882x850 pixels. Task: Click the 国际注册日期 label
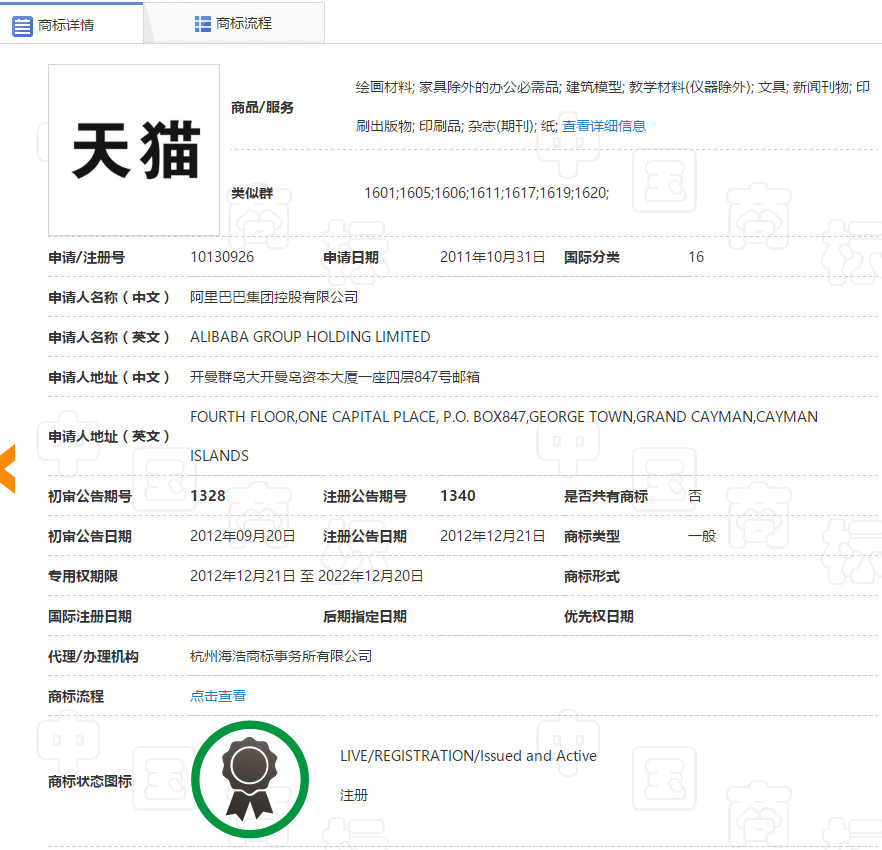[x=89, y=617]
